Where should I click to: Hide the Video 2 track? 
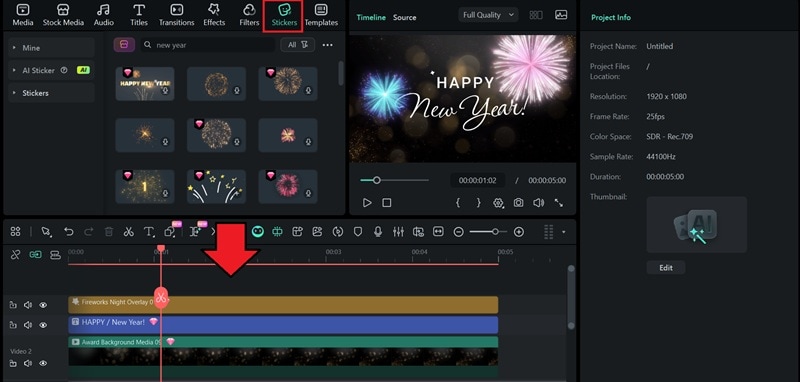[43, 363]
